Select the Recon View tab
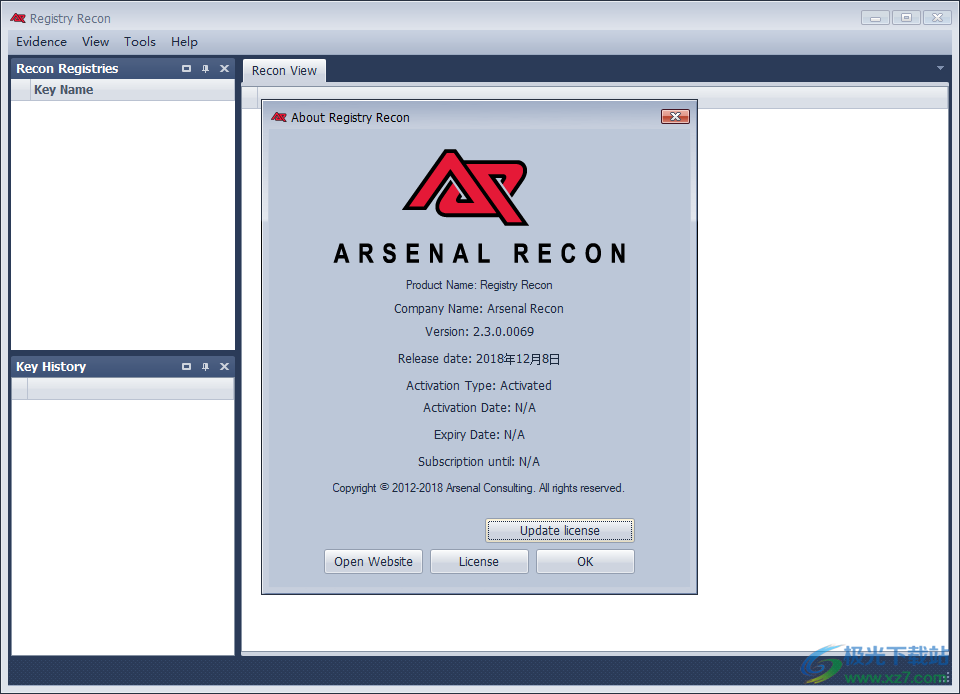This screenshot has height=694, width=960. [x=284, y=70]
